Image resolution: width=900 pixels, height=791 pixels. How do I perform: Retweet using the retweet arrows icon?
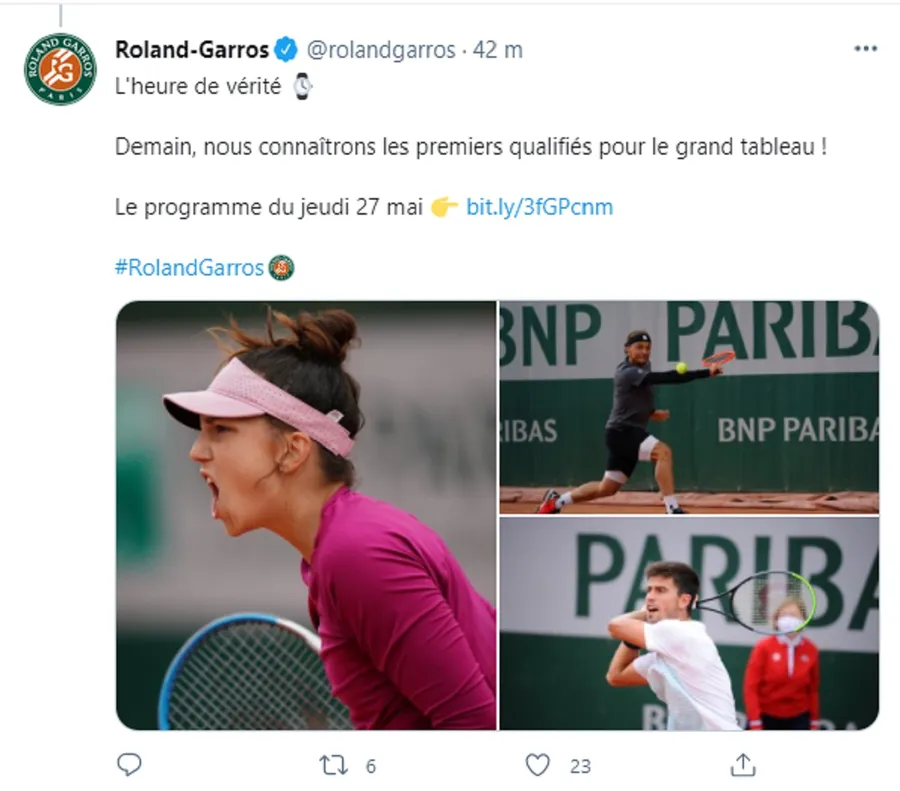pyautogui.click(x=333, y=765)
